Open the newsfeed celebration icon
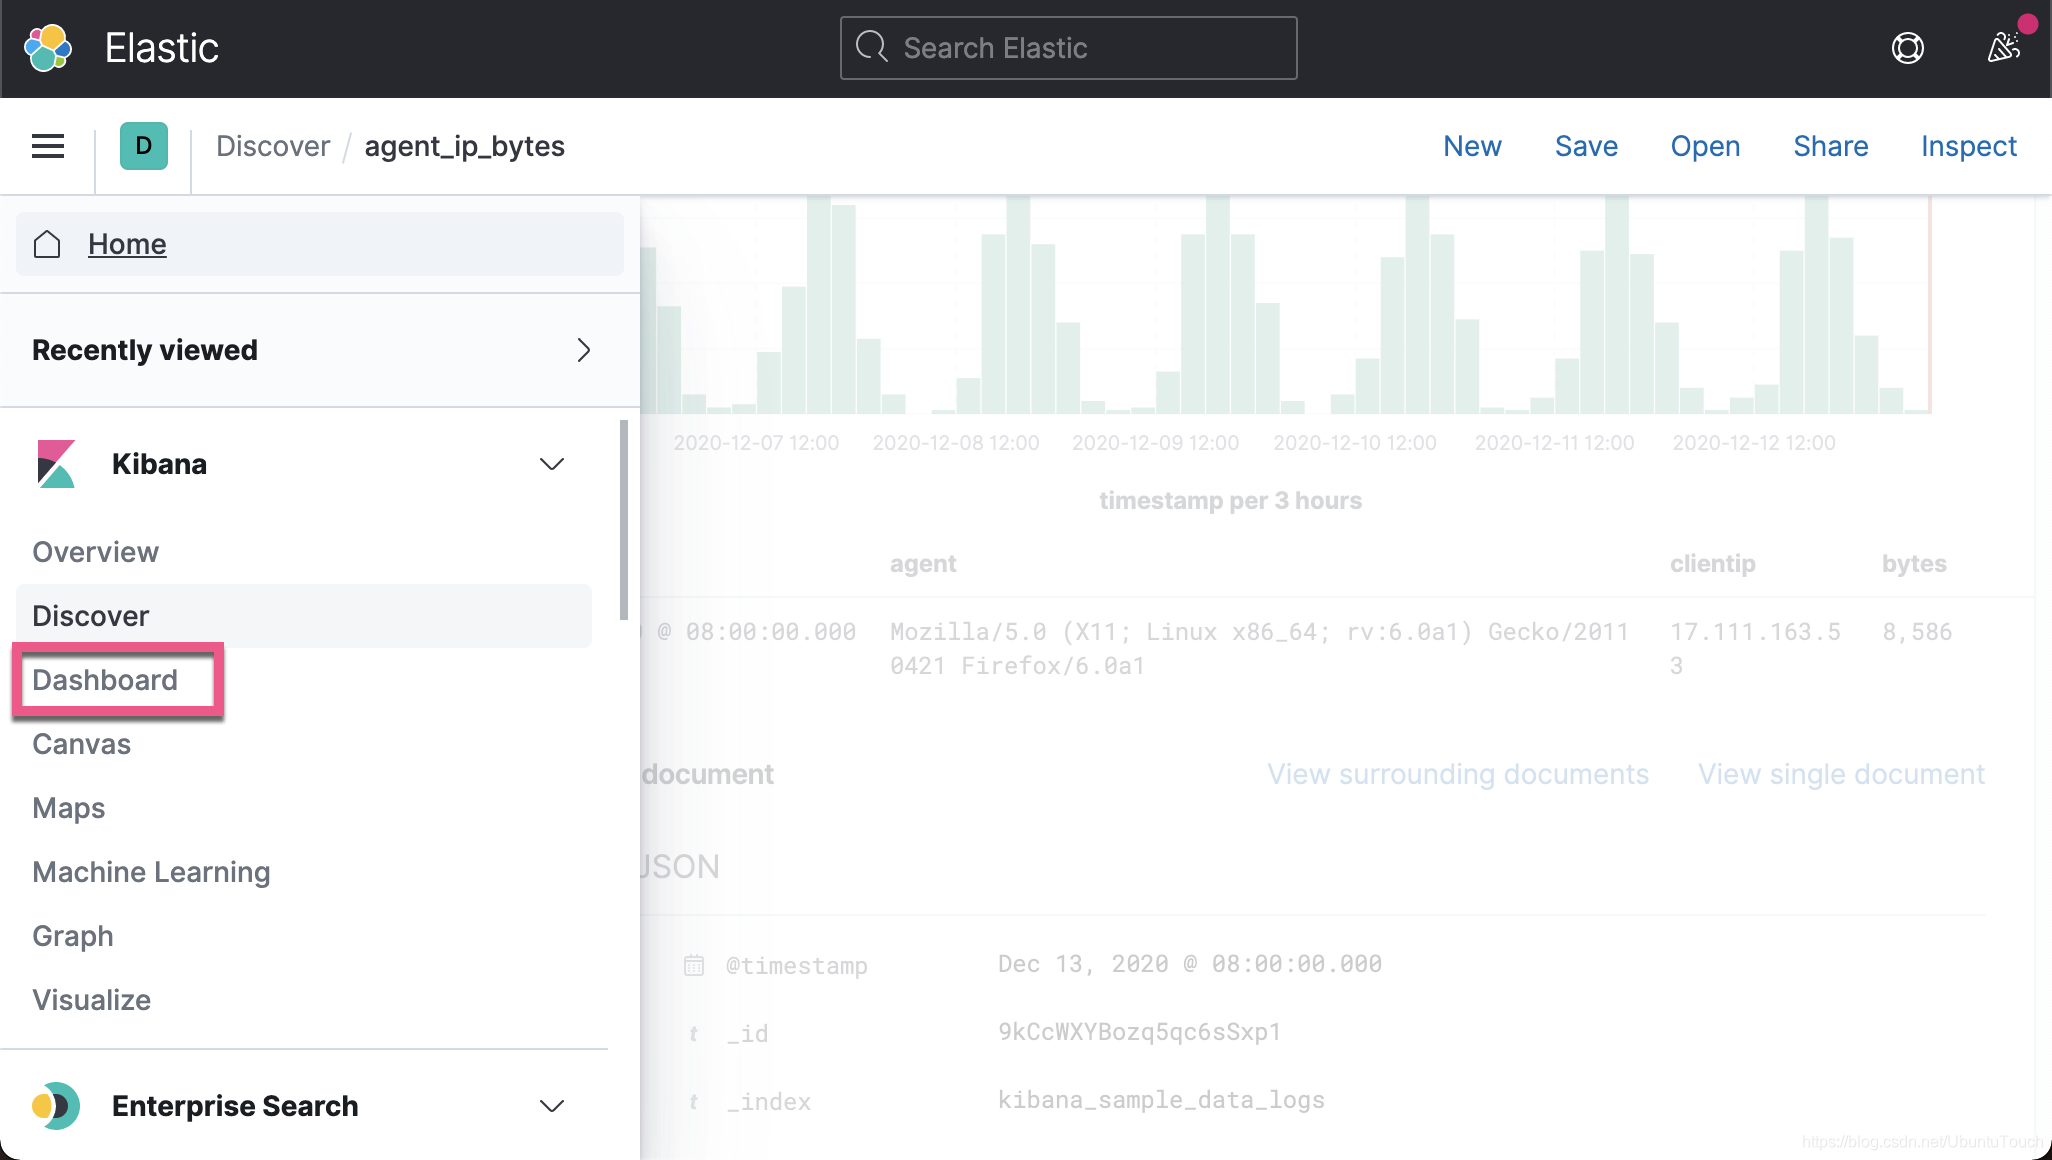2052x1160 pixels. [2003, 48]
